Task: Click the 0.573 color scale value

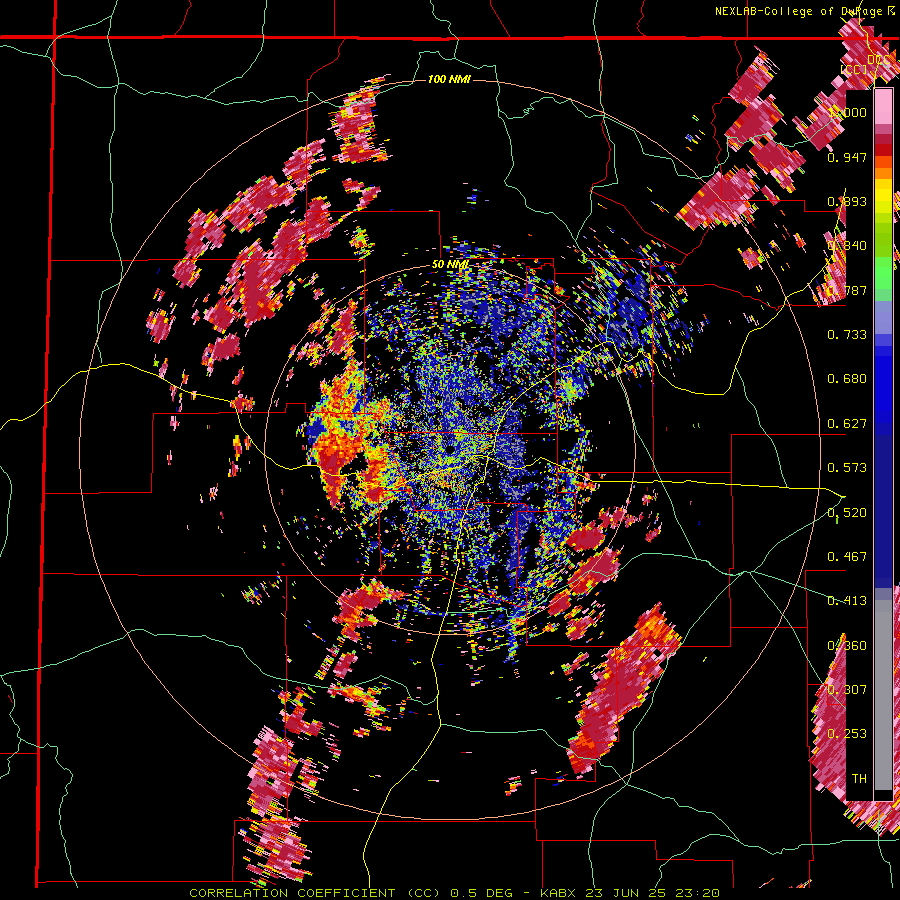Action: pyautogui.click(x=847, y=468)
